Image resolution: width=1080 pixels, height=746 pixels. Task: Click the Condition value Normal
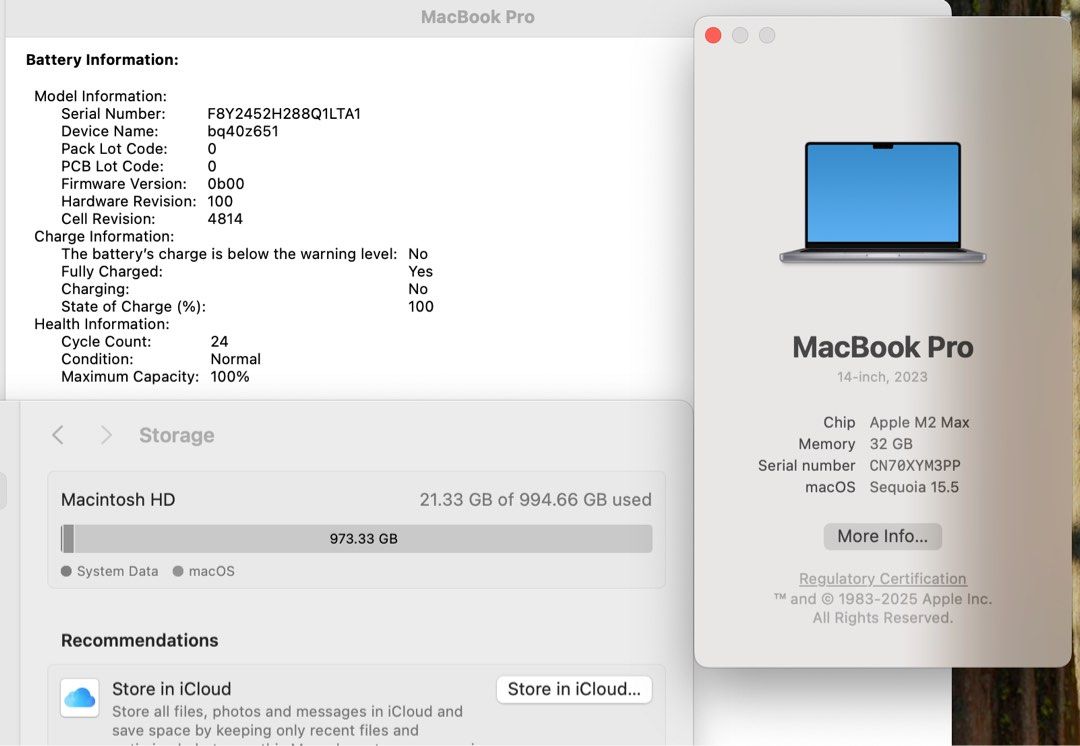(236, 359)
